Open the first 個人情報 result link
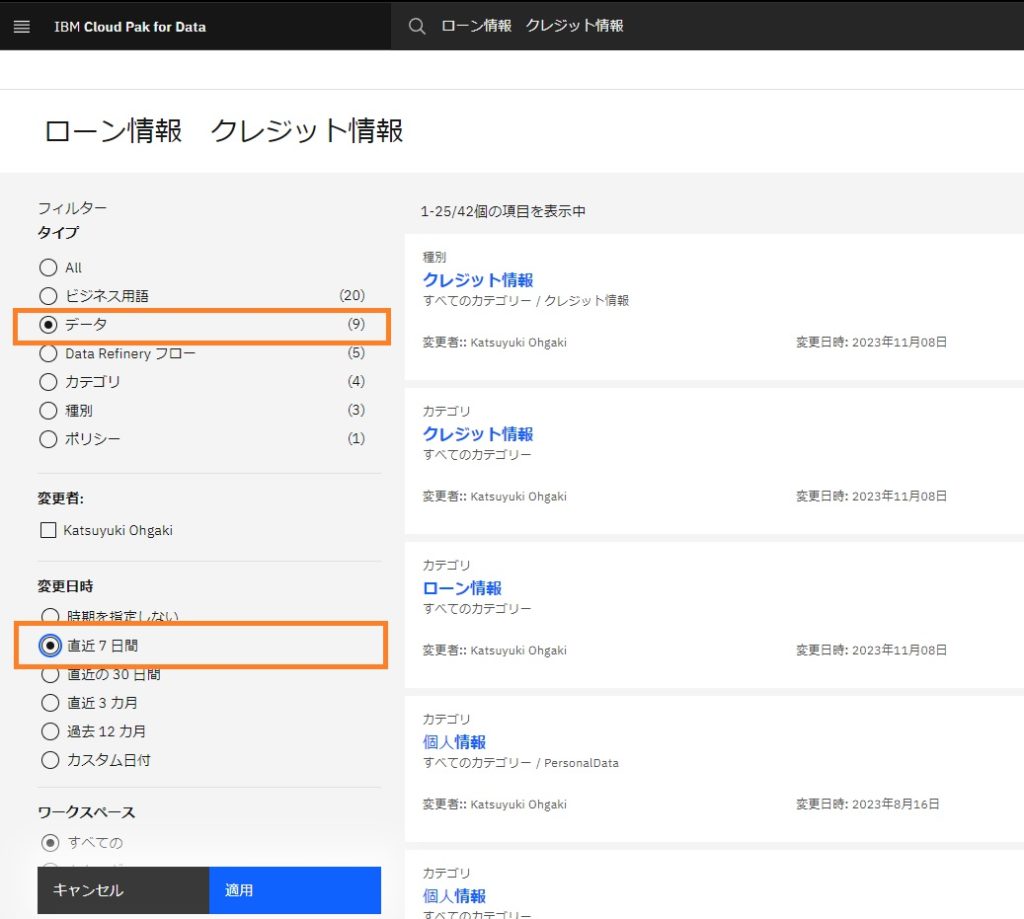1024x919 pixels. tap(455, 742)
